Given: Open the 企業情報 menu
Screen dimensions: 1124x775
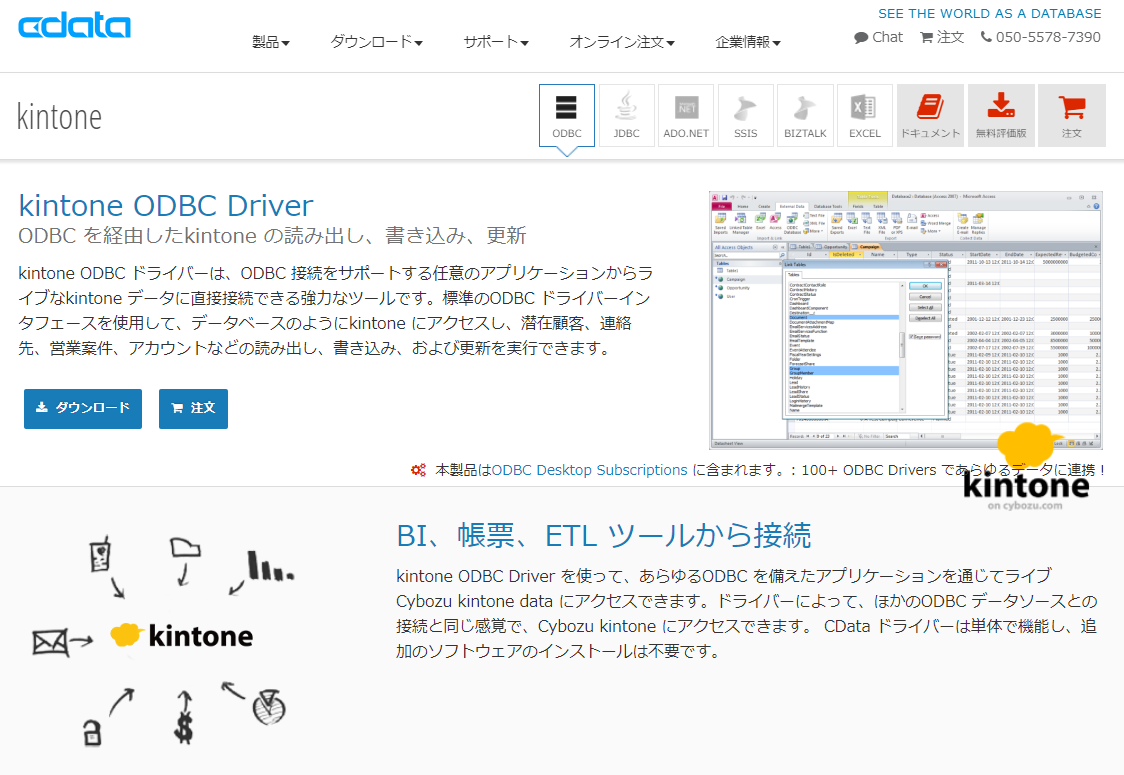Looking at the screenshot, I should (747, 44).
